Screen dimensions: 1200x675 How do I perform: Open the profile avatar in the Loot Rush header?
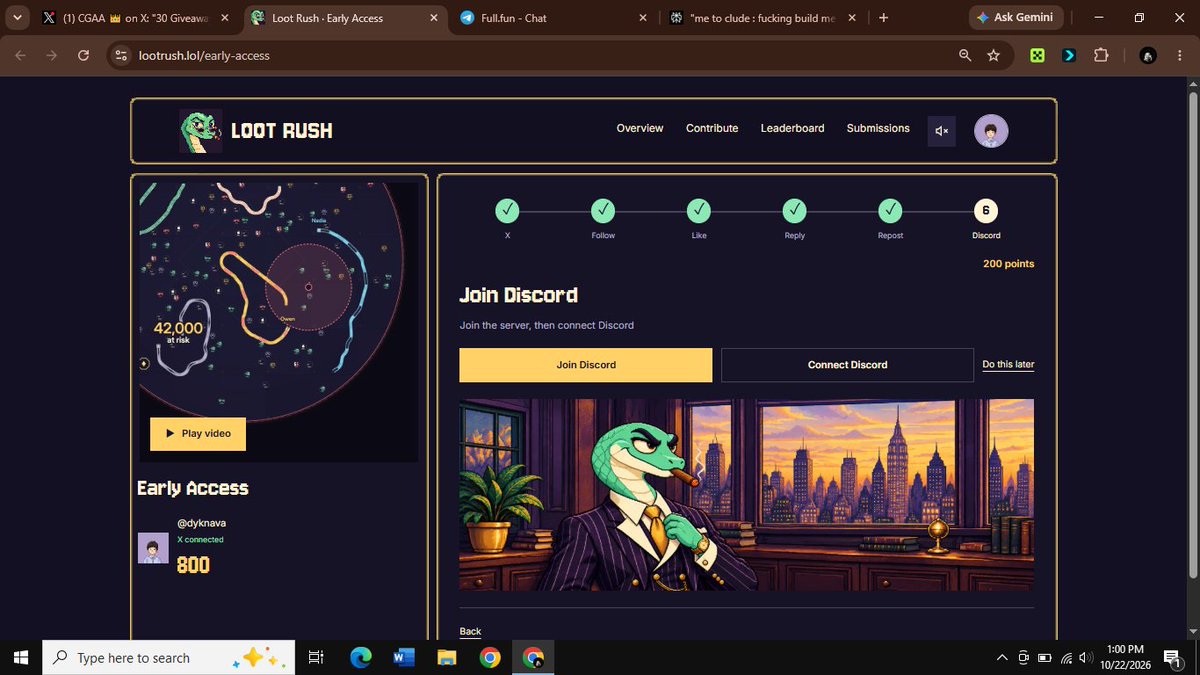[991, 131]
